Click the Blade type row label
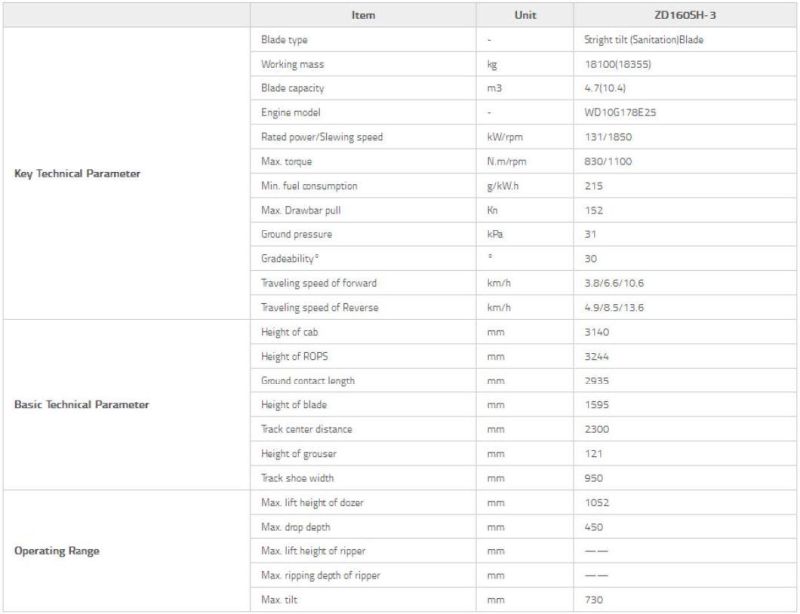800x614 pixels. coord(284,40)
